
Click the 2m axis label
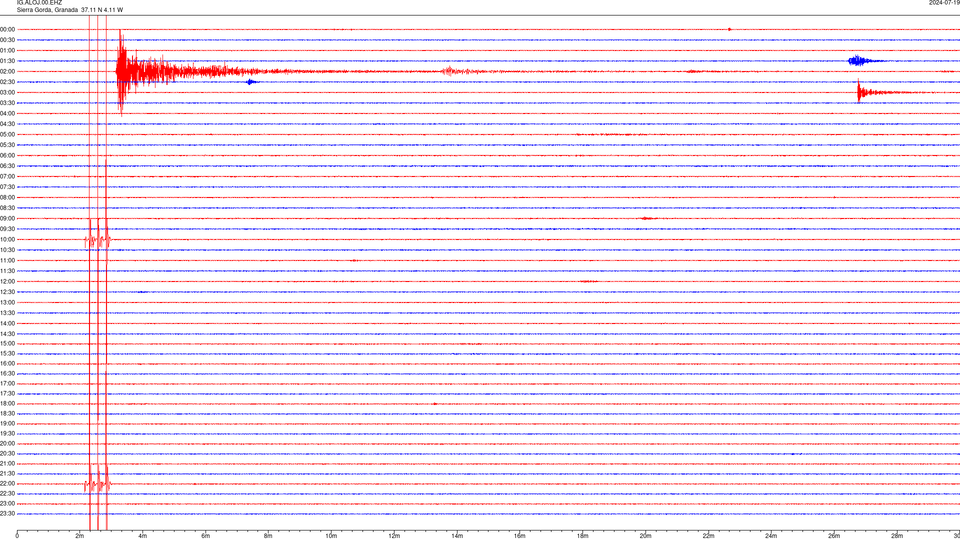[80, 536]
